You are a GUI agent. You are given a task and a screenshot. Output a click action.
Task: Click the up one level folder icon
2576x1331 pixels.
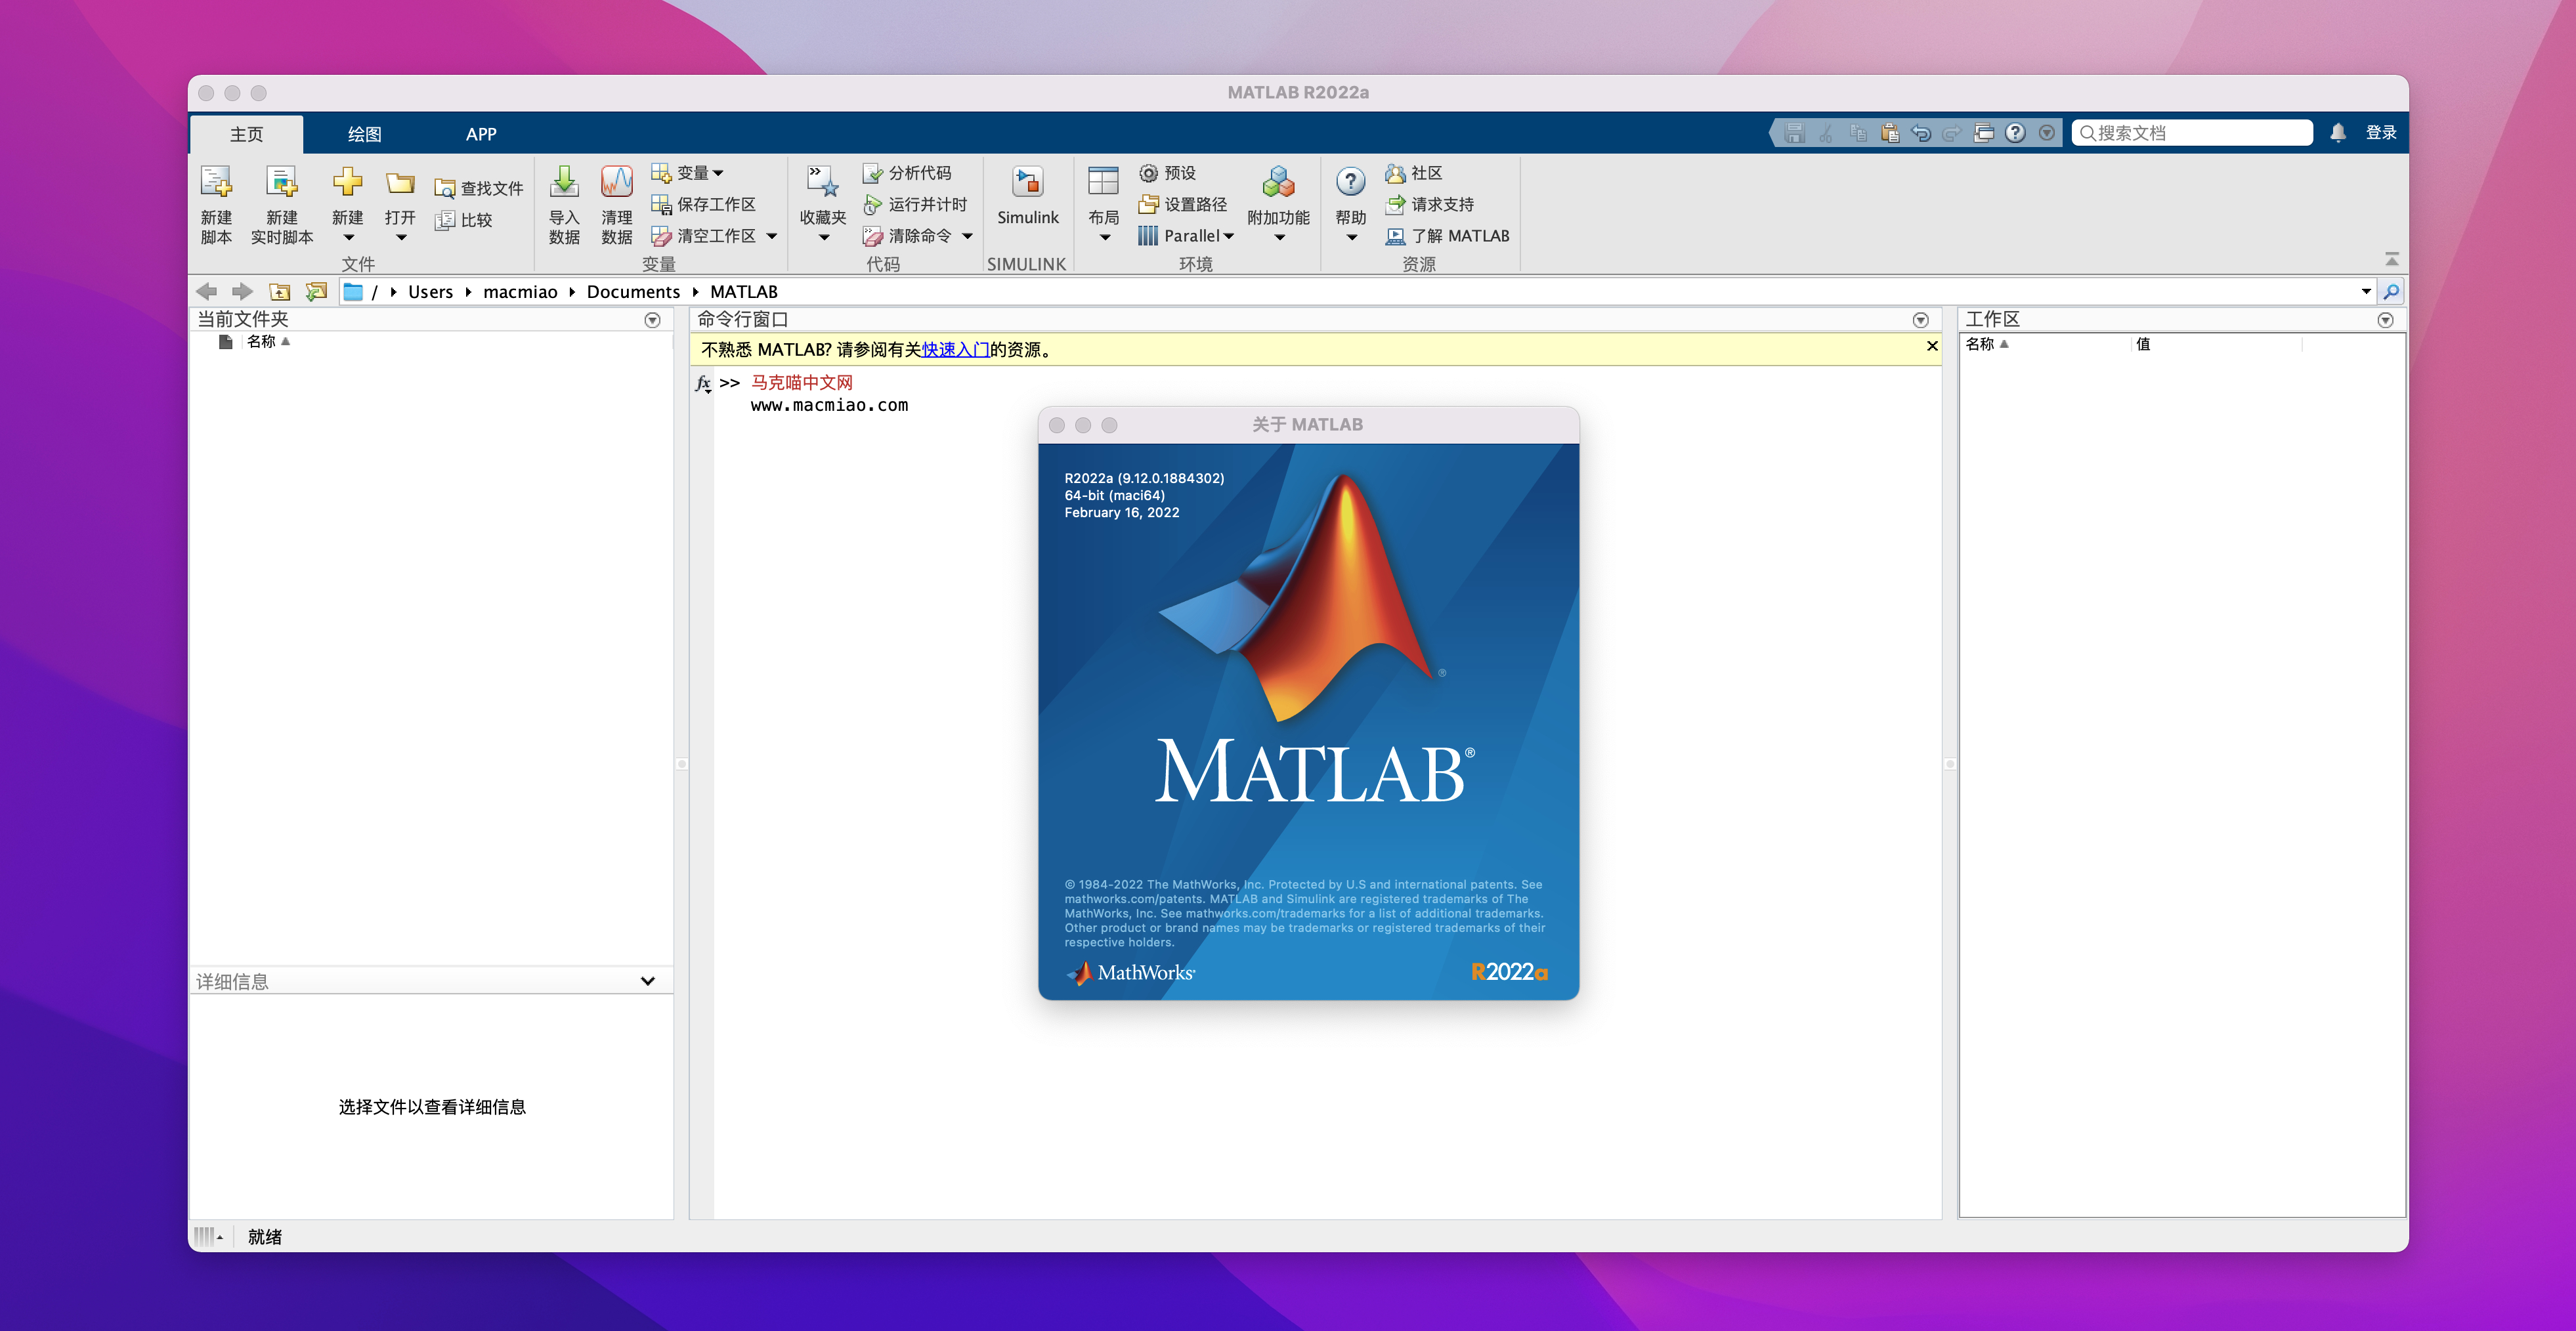pyautogui.click(x=280, y=292)
